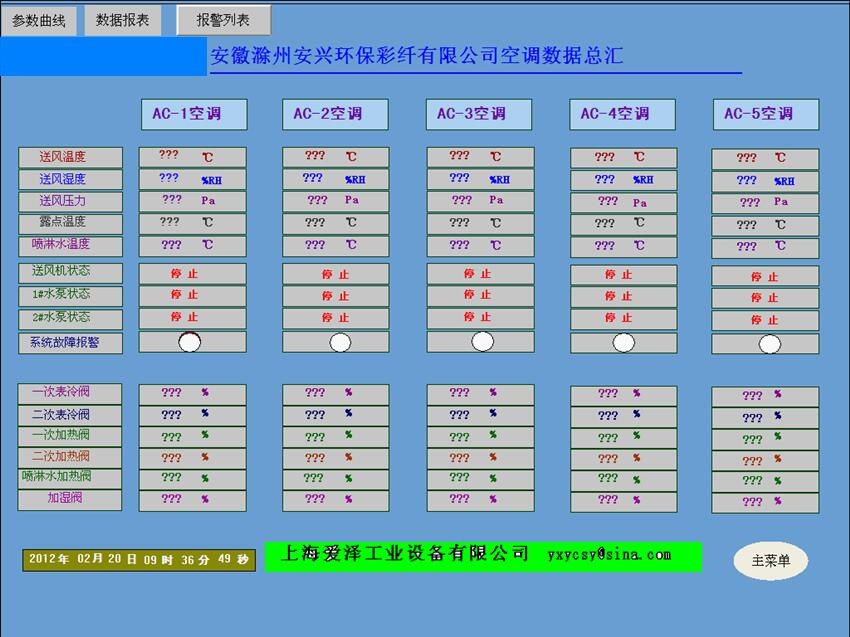Switch to the 数据报表 tab
Screen dimensions: 850x637
pos(122,20)
